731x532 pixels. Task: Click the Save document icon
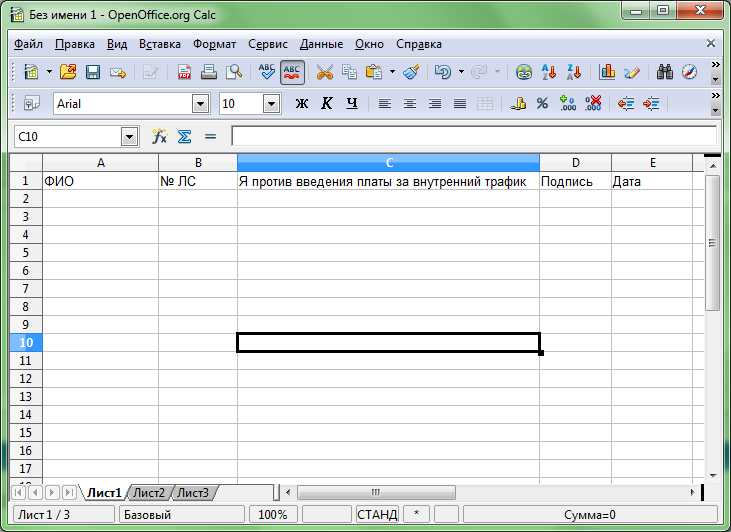pos(93,72)
